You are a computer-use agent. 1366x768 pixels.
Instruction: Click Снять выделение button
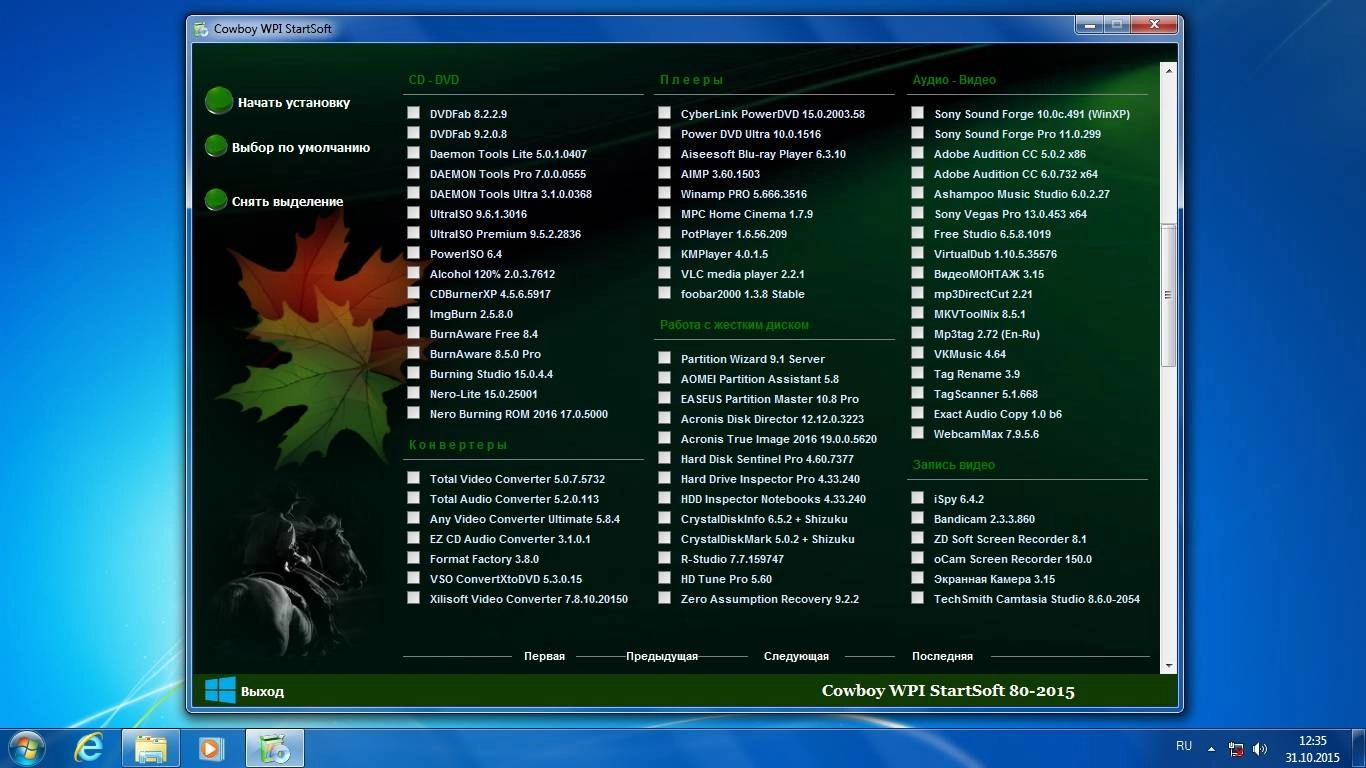tap(216, 200)
